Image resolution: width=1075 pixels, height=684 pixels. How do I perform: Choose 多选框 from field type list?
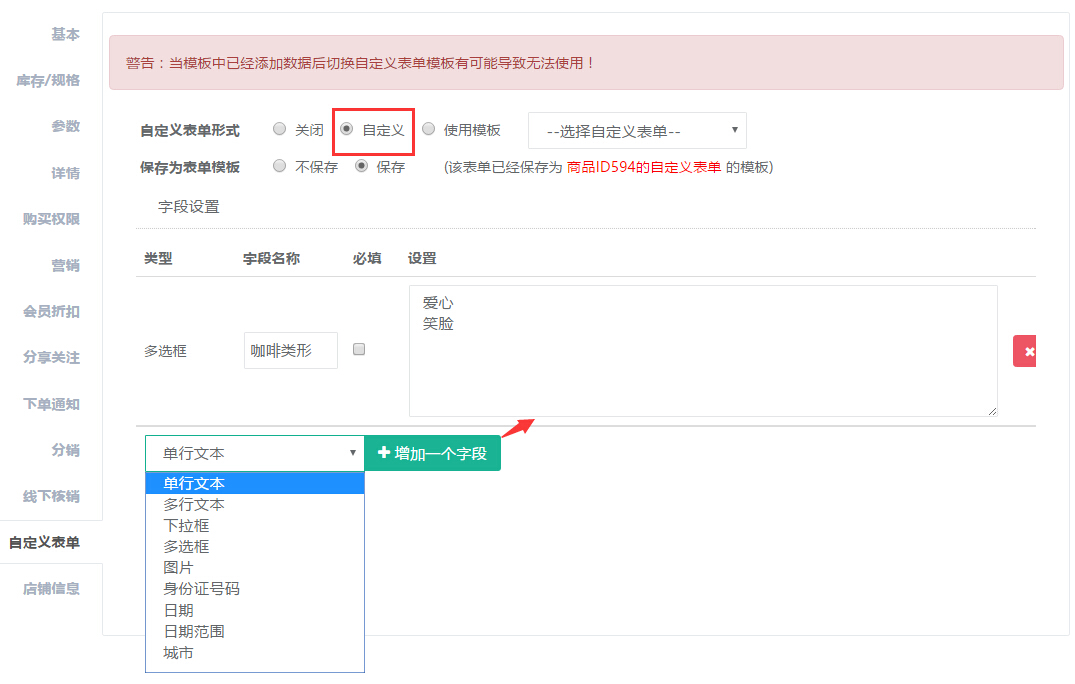[187, 546]
